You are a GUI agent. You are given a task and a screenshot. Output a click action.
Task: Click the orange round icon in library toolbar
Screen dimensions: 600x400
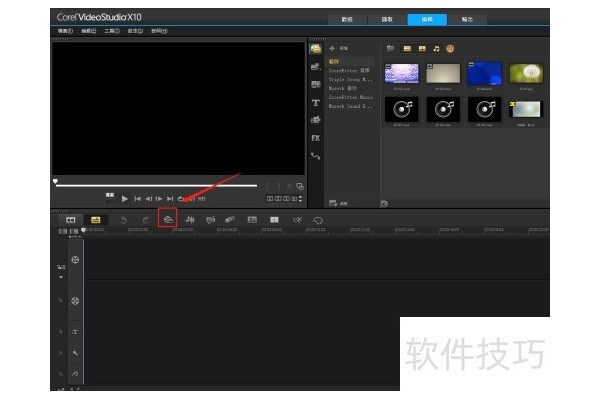450,49
